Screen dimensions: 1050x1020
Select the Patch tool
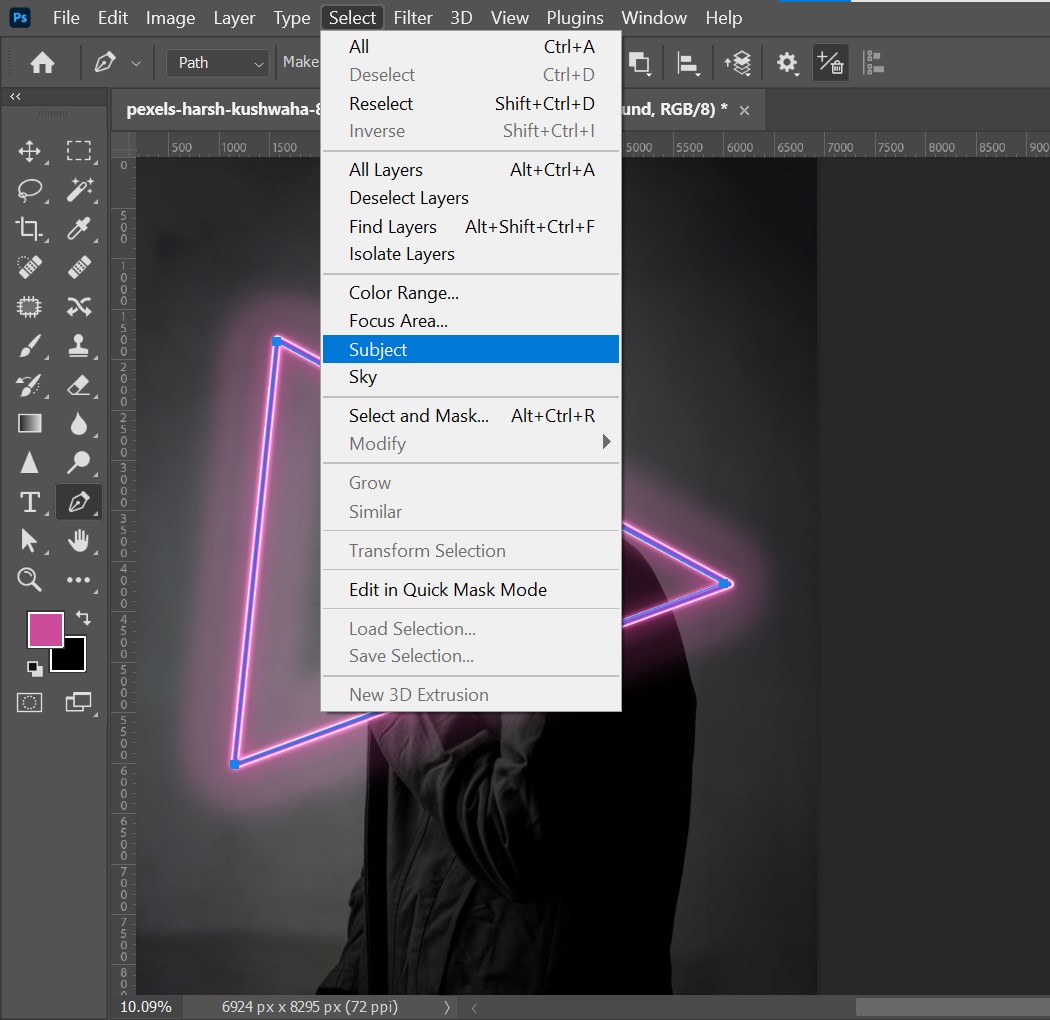pos(29,307)
